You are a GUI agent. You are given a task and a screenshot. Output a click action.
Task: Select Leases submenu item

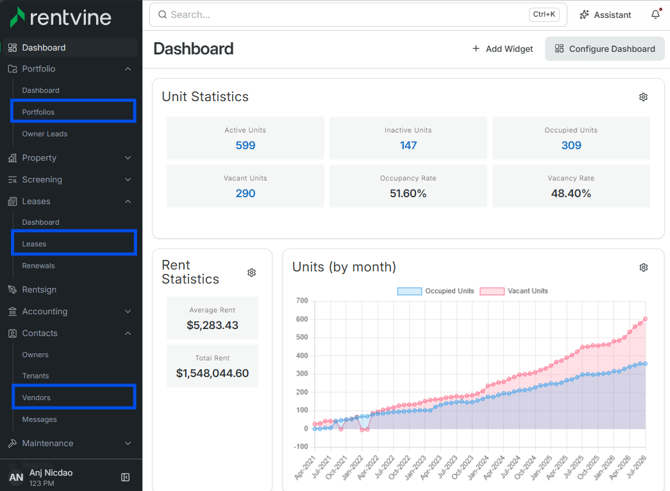(x=73, y=243)
